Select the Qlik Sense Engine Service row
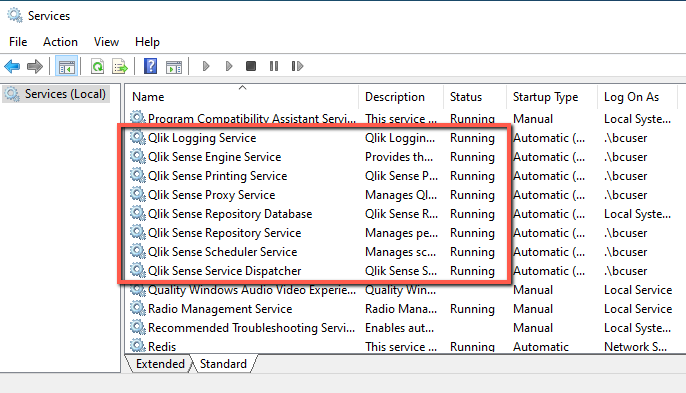Image resolution: width=686 pixels, height=393 pixels. click(405, 157)
